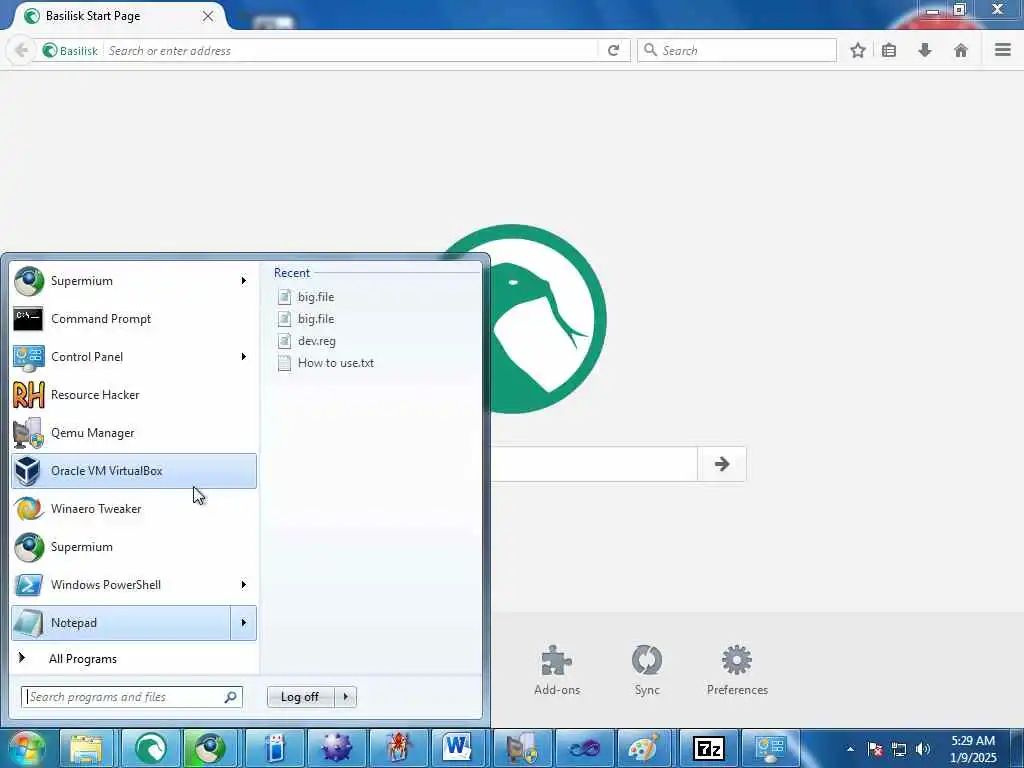
Task: Click the Windows Start orb
Action: tap(26, 748)
